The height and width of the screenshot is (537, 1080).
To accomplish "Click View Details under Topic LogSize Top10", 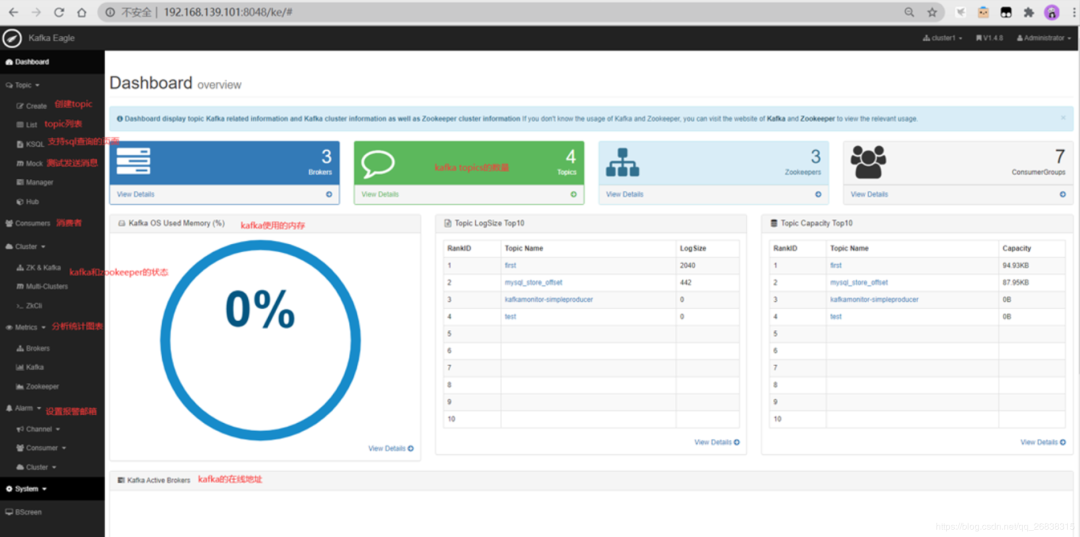I will click(x=717, y=442).
